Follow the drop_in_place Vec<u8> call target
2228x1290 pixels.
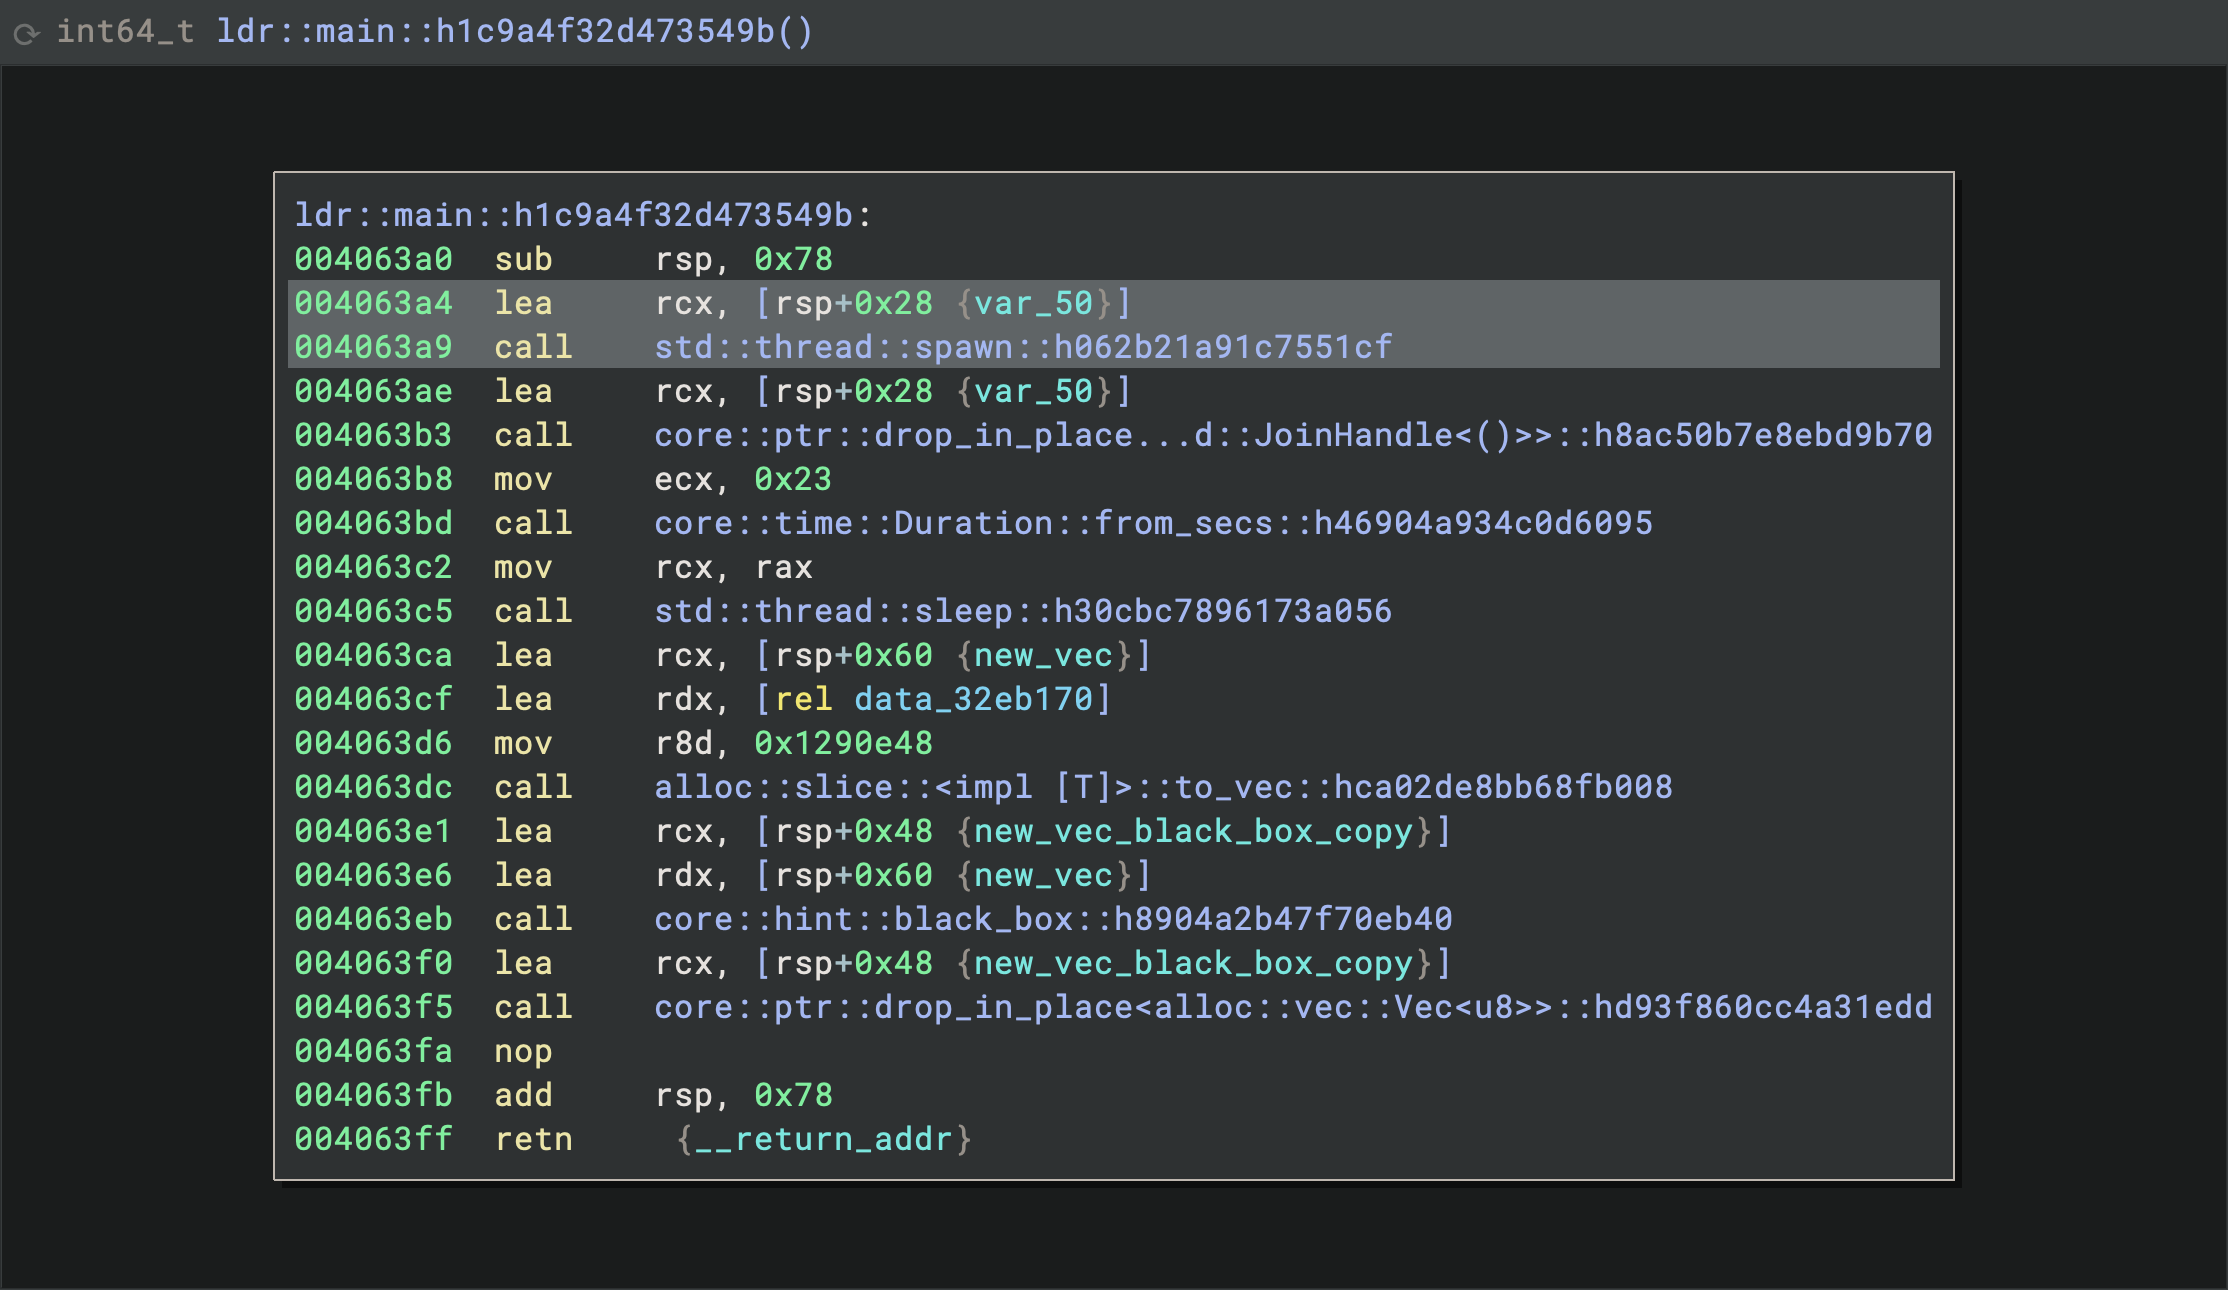[1292, 1007]
